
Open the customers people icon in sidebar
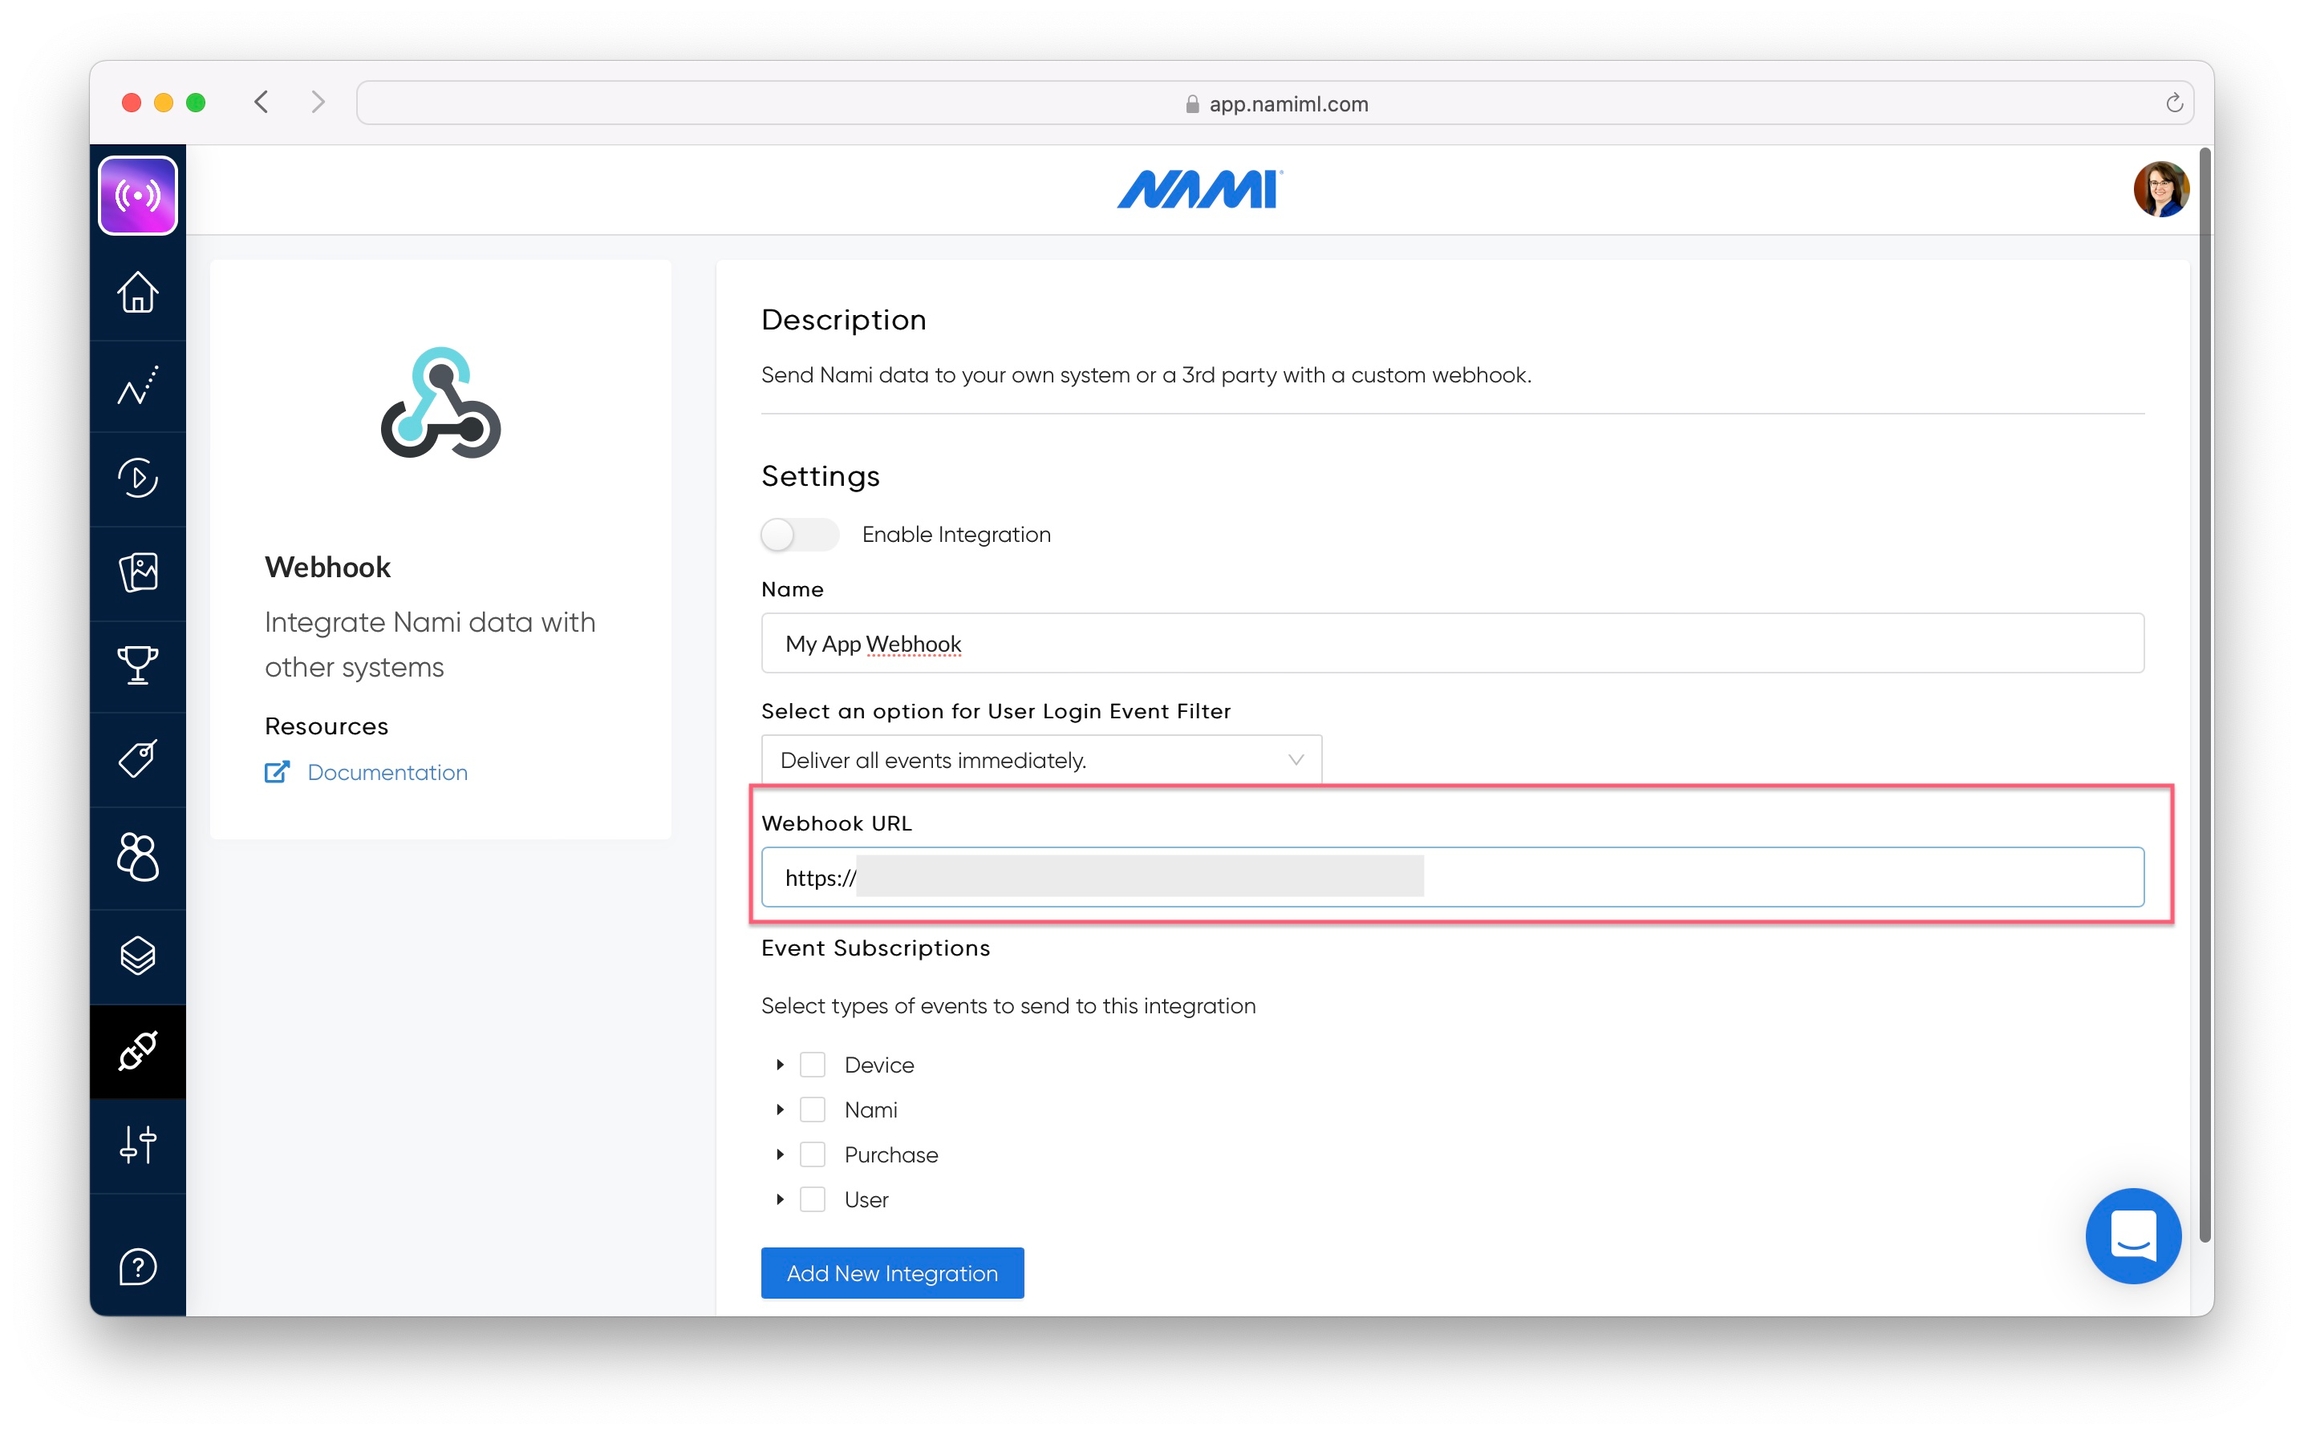(x=138, y=857)
